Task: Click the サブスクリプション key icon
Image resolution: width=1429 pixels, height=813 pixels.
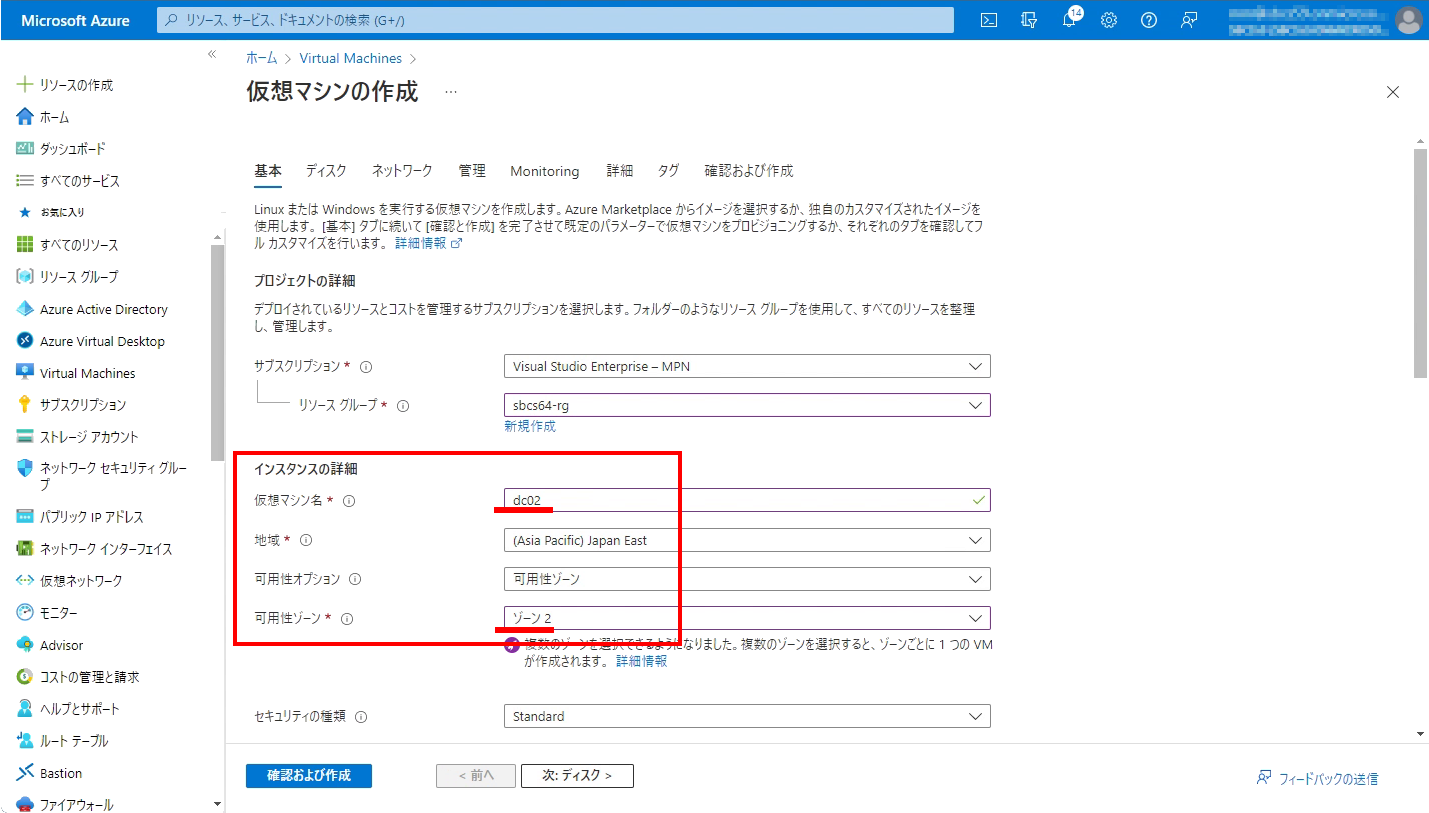Action: (x=25, y=405)
